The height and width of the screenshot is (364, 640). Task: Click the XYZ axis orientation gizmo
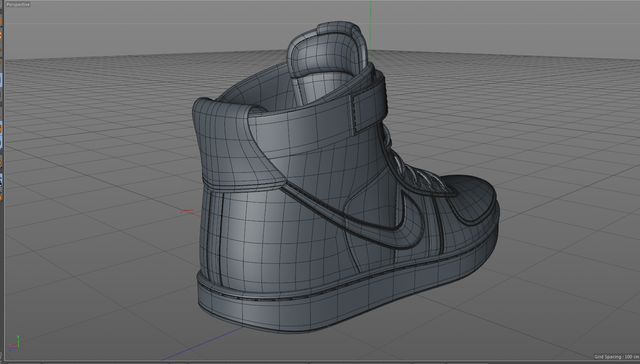(14, 344)
